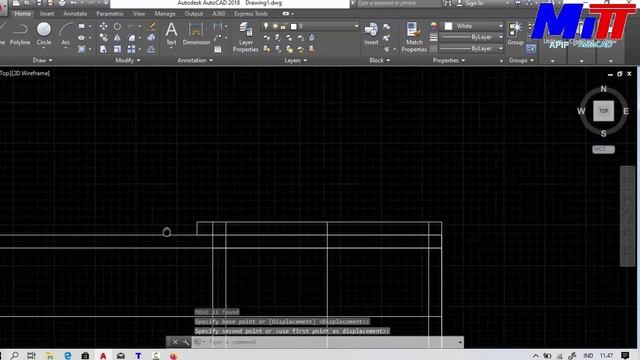Click the Linear dimension icon
This screenshot has height=360, width=640.
pyautogui.click(x=218, y=26)
